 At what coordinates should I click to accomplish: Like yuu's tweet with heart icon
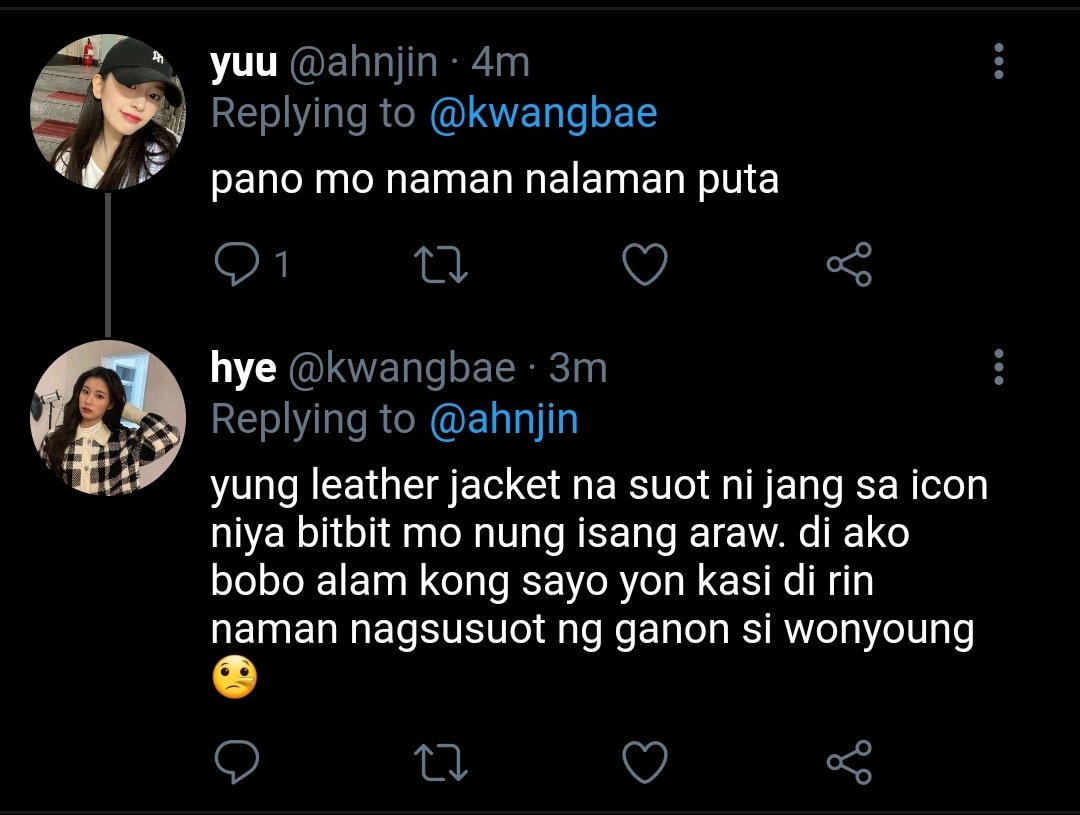point(645,264)
